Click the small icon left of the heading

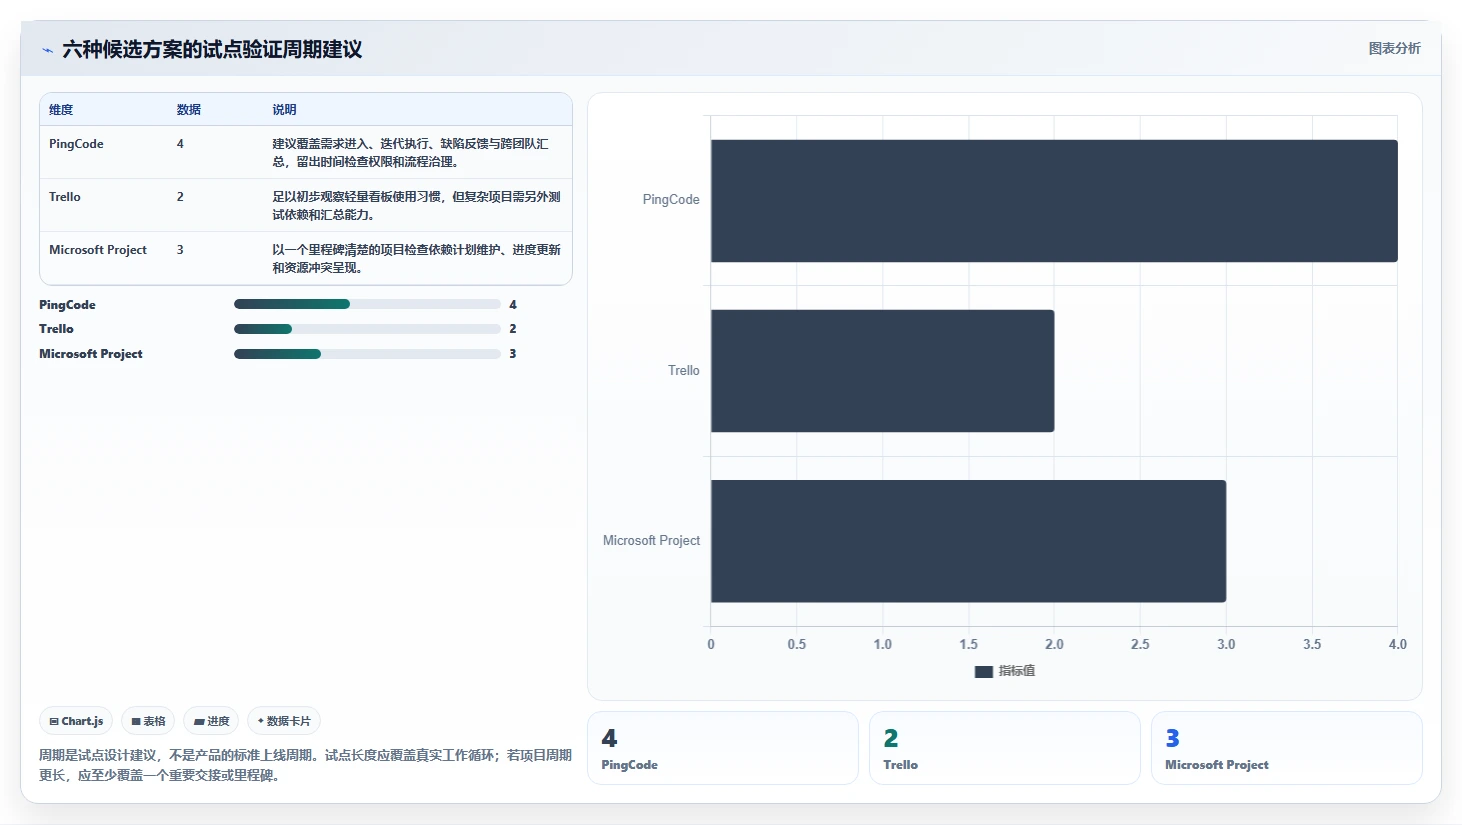[47, 50]
